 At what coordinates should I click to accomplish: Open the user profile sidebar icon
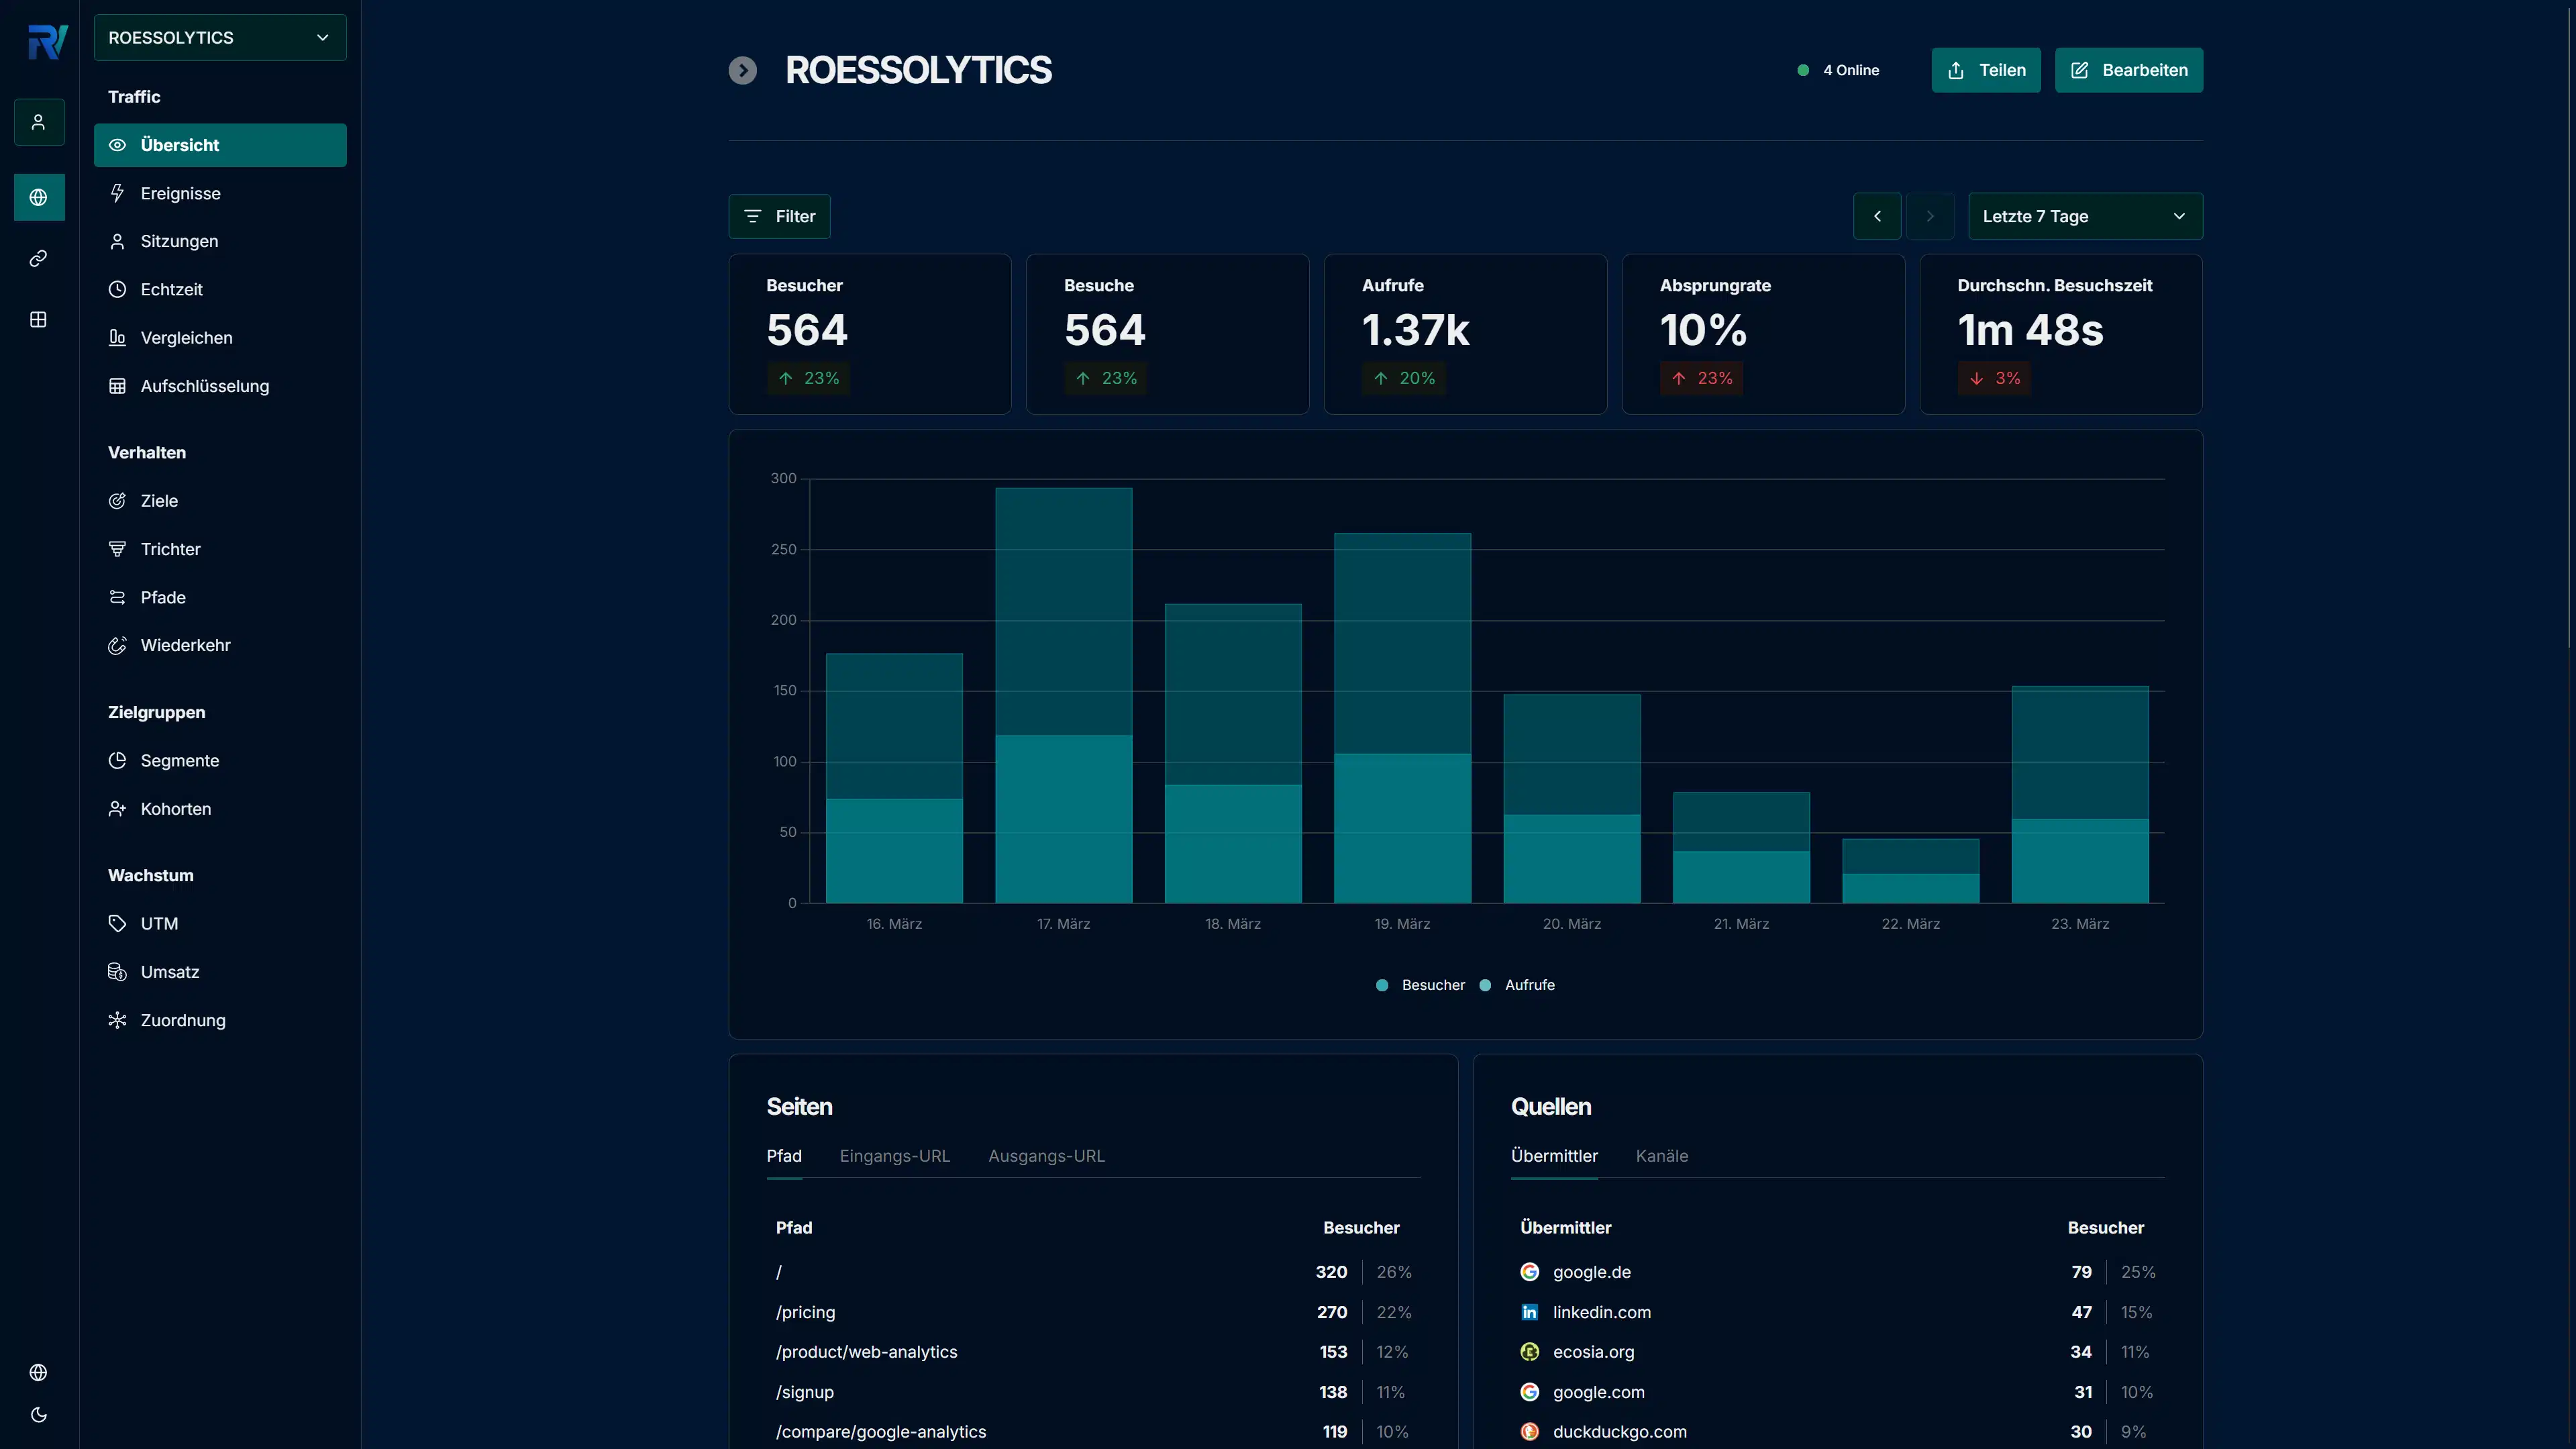pyautogui.click(x=38, y=122)
